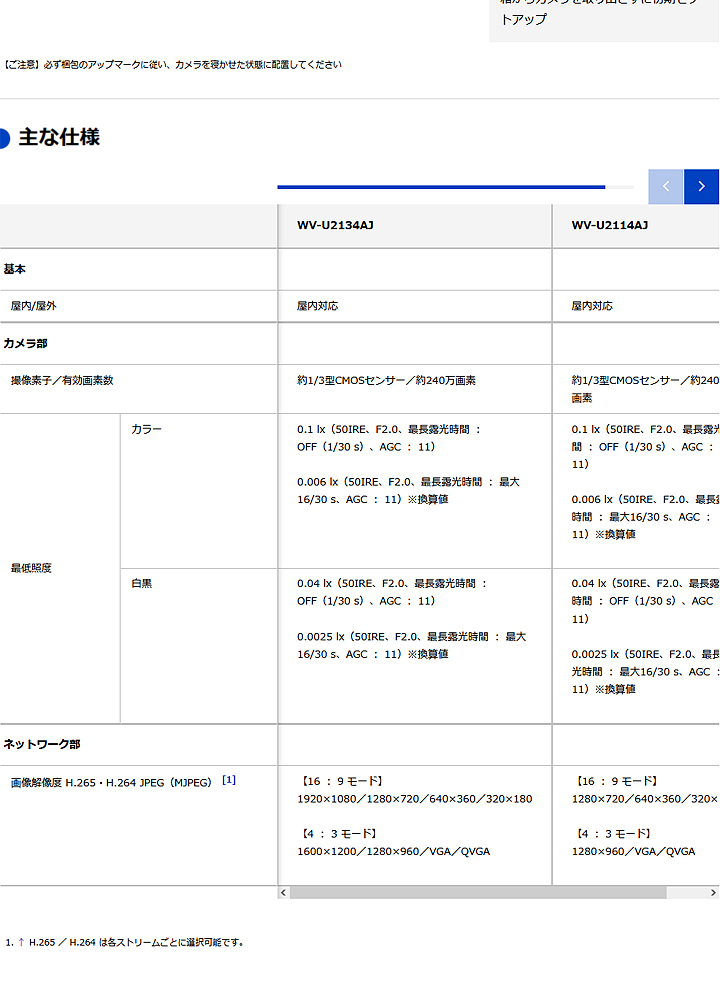Click the 0.006 lx converted value text for WV-U2134AJ
Viewport: 720px width, 1000px height.
click(x=408, y=490)
